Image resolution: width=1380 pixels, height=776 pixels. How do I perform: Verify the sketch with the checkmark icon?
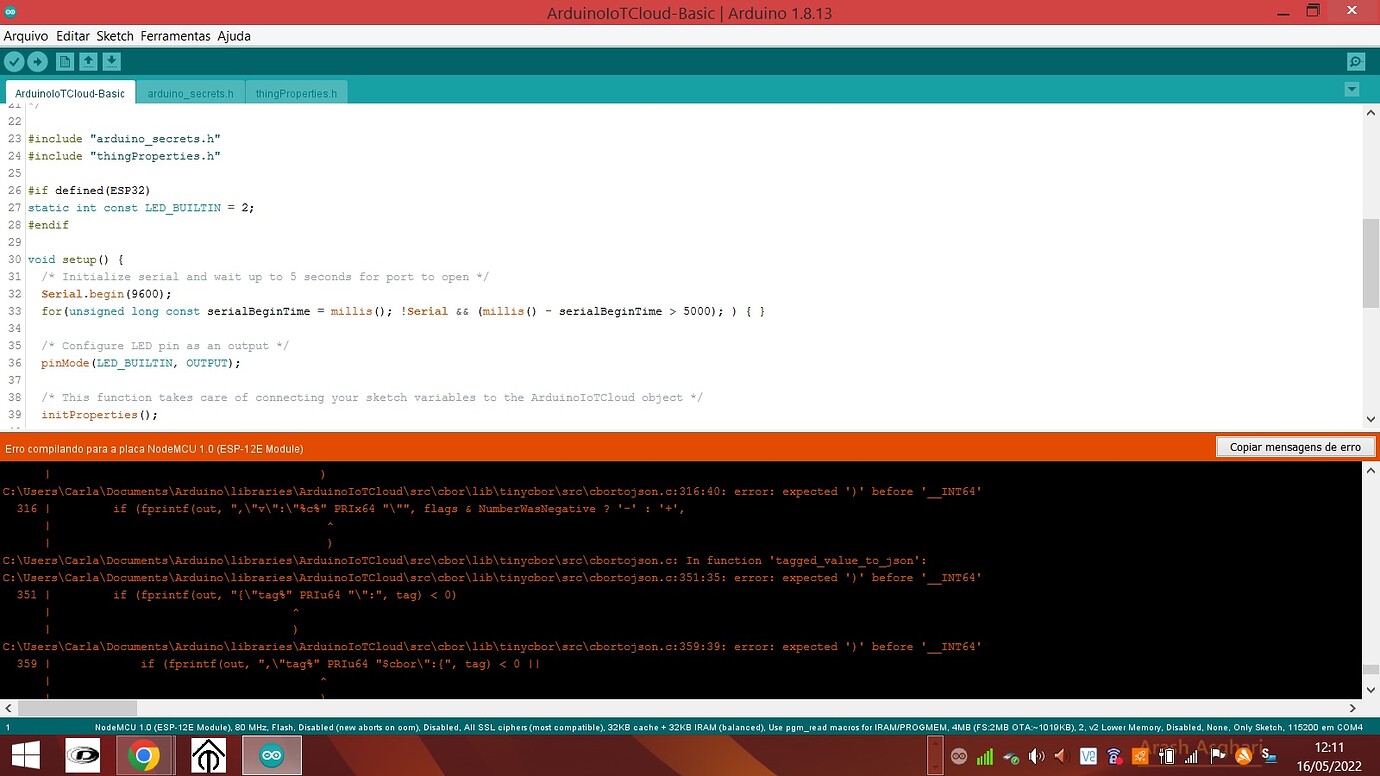14,61
